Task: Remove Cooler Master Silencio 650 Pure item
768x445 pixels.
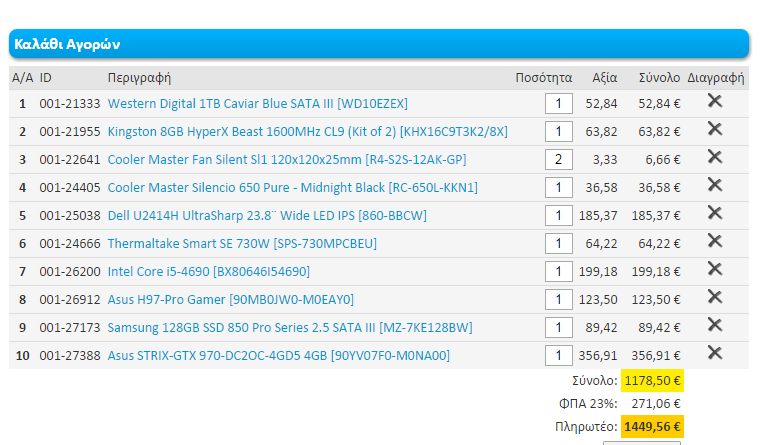Action: [x=715, y=185]
